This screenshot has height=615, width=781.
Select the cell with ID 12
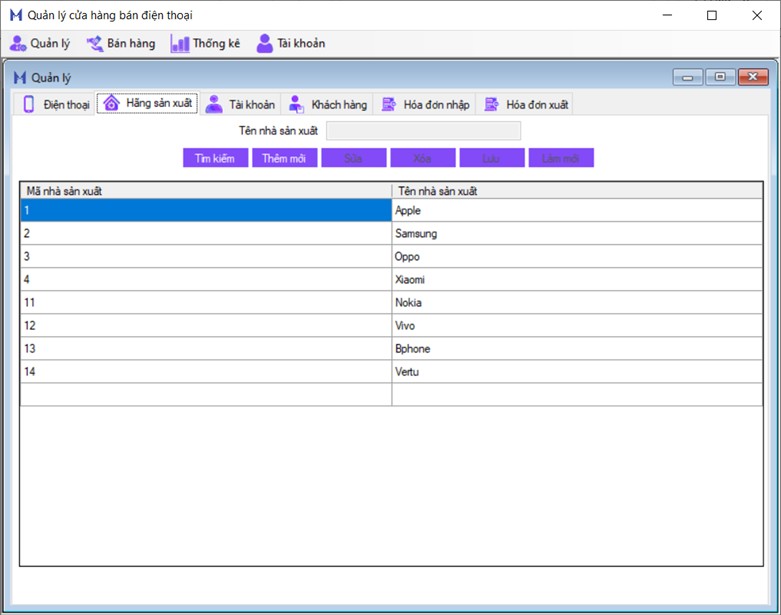(x=206, y=325)
